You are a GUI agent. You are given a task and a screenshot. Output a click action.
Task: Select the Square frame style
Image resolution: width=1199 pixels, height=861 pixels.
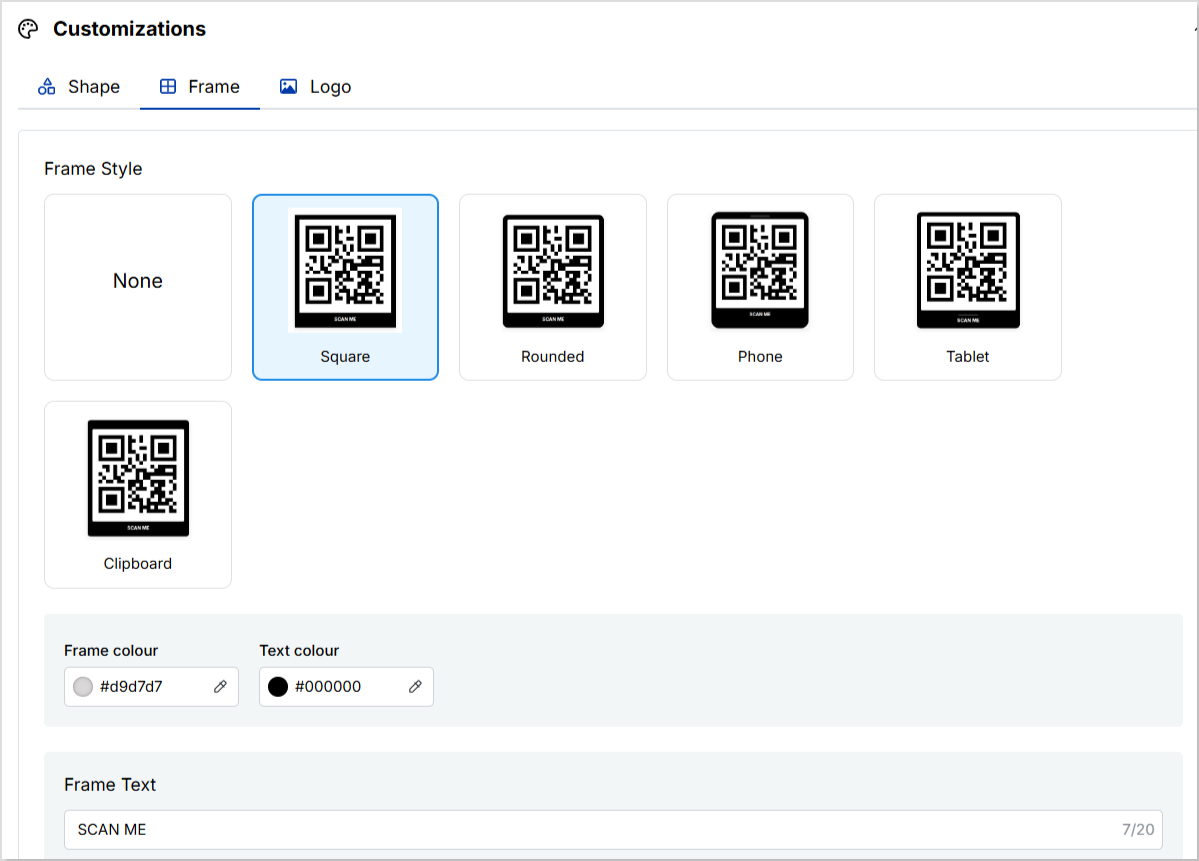pos(346,287)
